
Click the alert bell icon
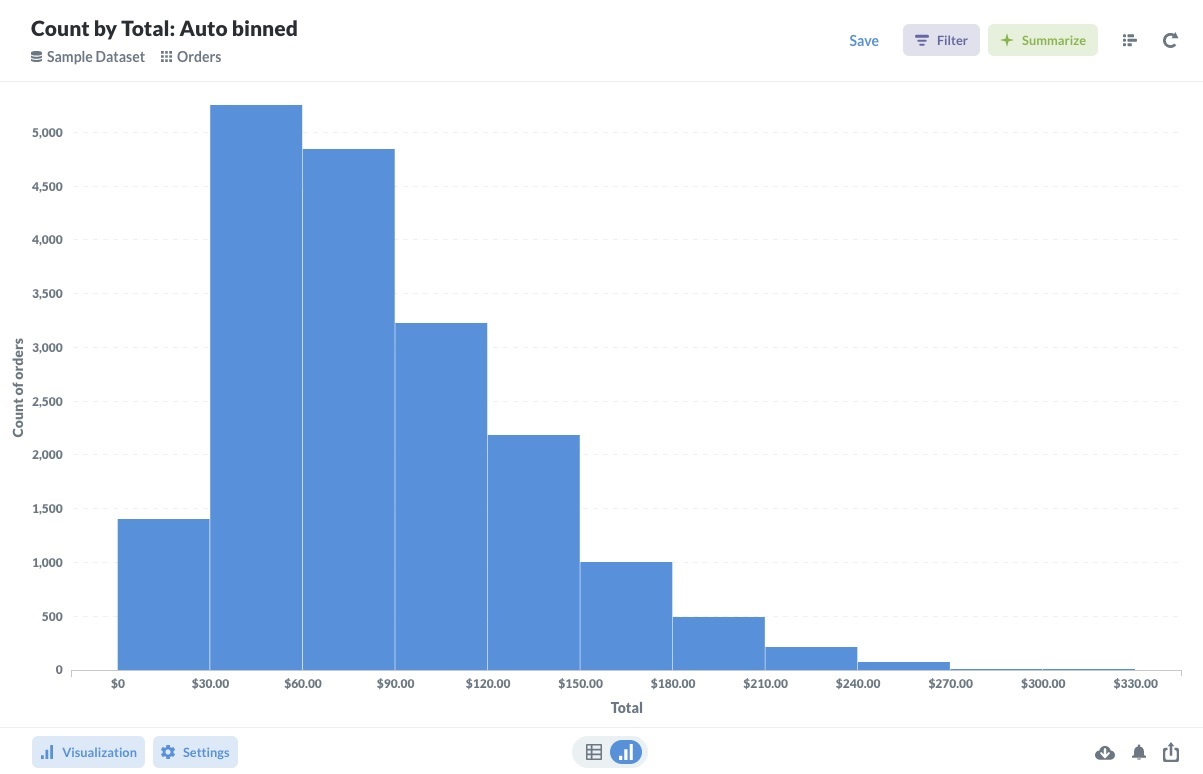point(1139,752)
